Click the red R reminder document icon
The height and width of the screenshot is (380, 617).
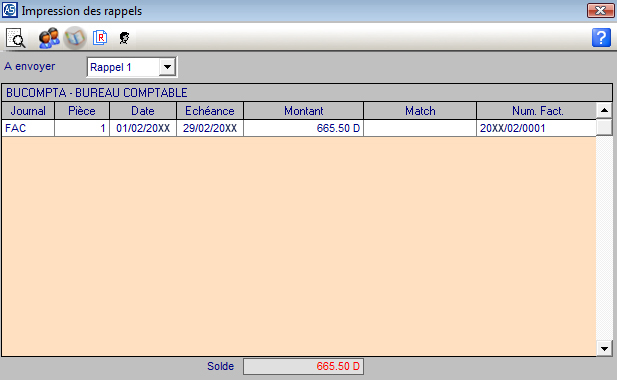(100, 38)
